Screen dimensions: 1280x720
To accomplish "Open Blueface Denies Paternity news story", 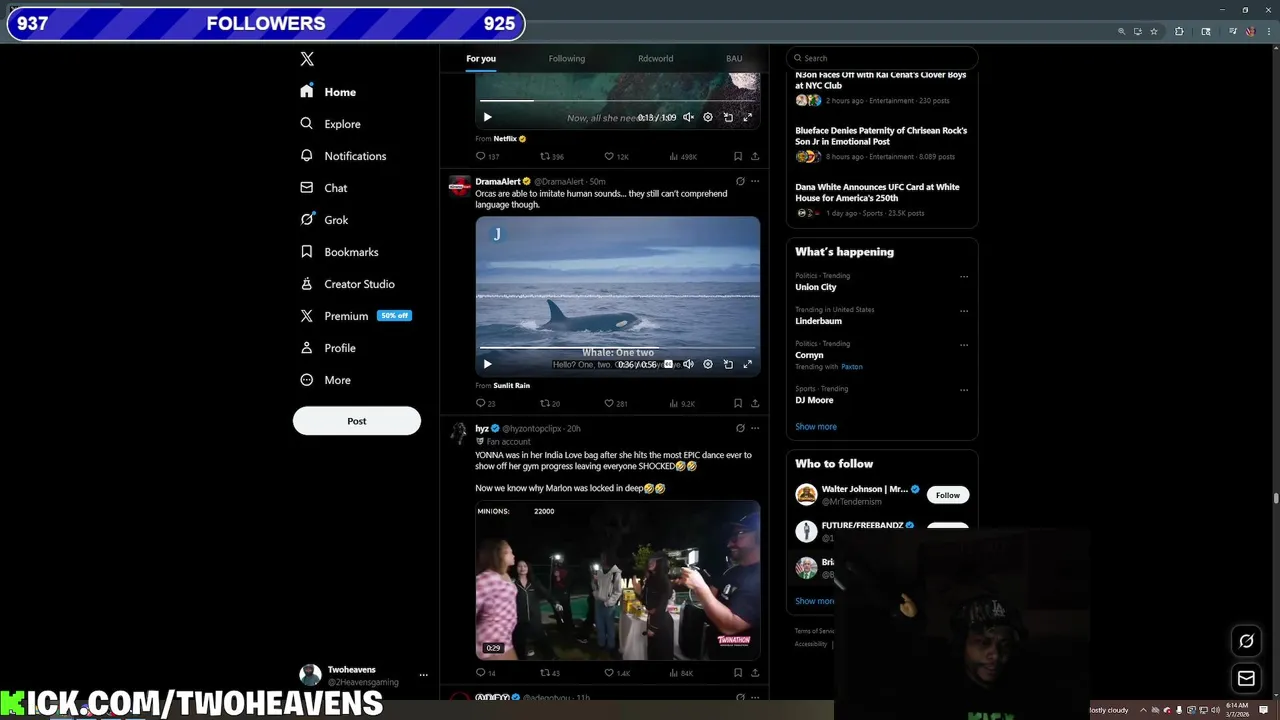I will [881, 143].
